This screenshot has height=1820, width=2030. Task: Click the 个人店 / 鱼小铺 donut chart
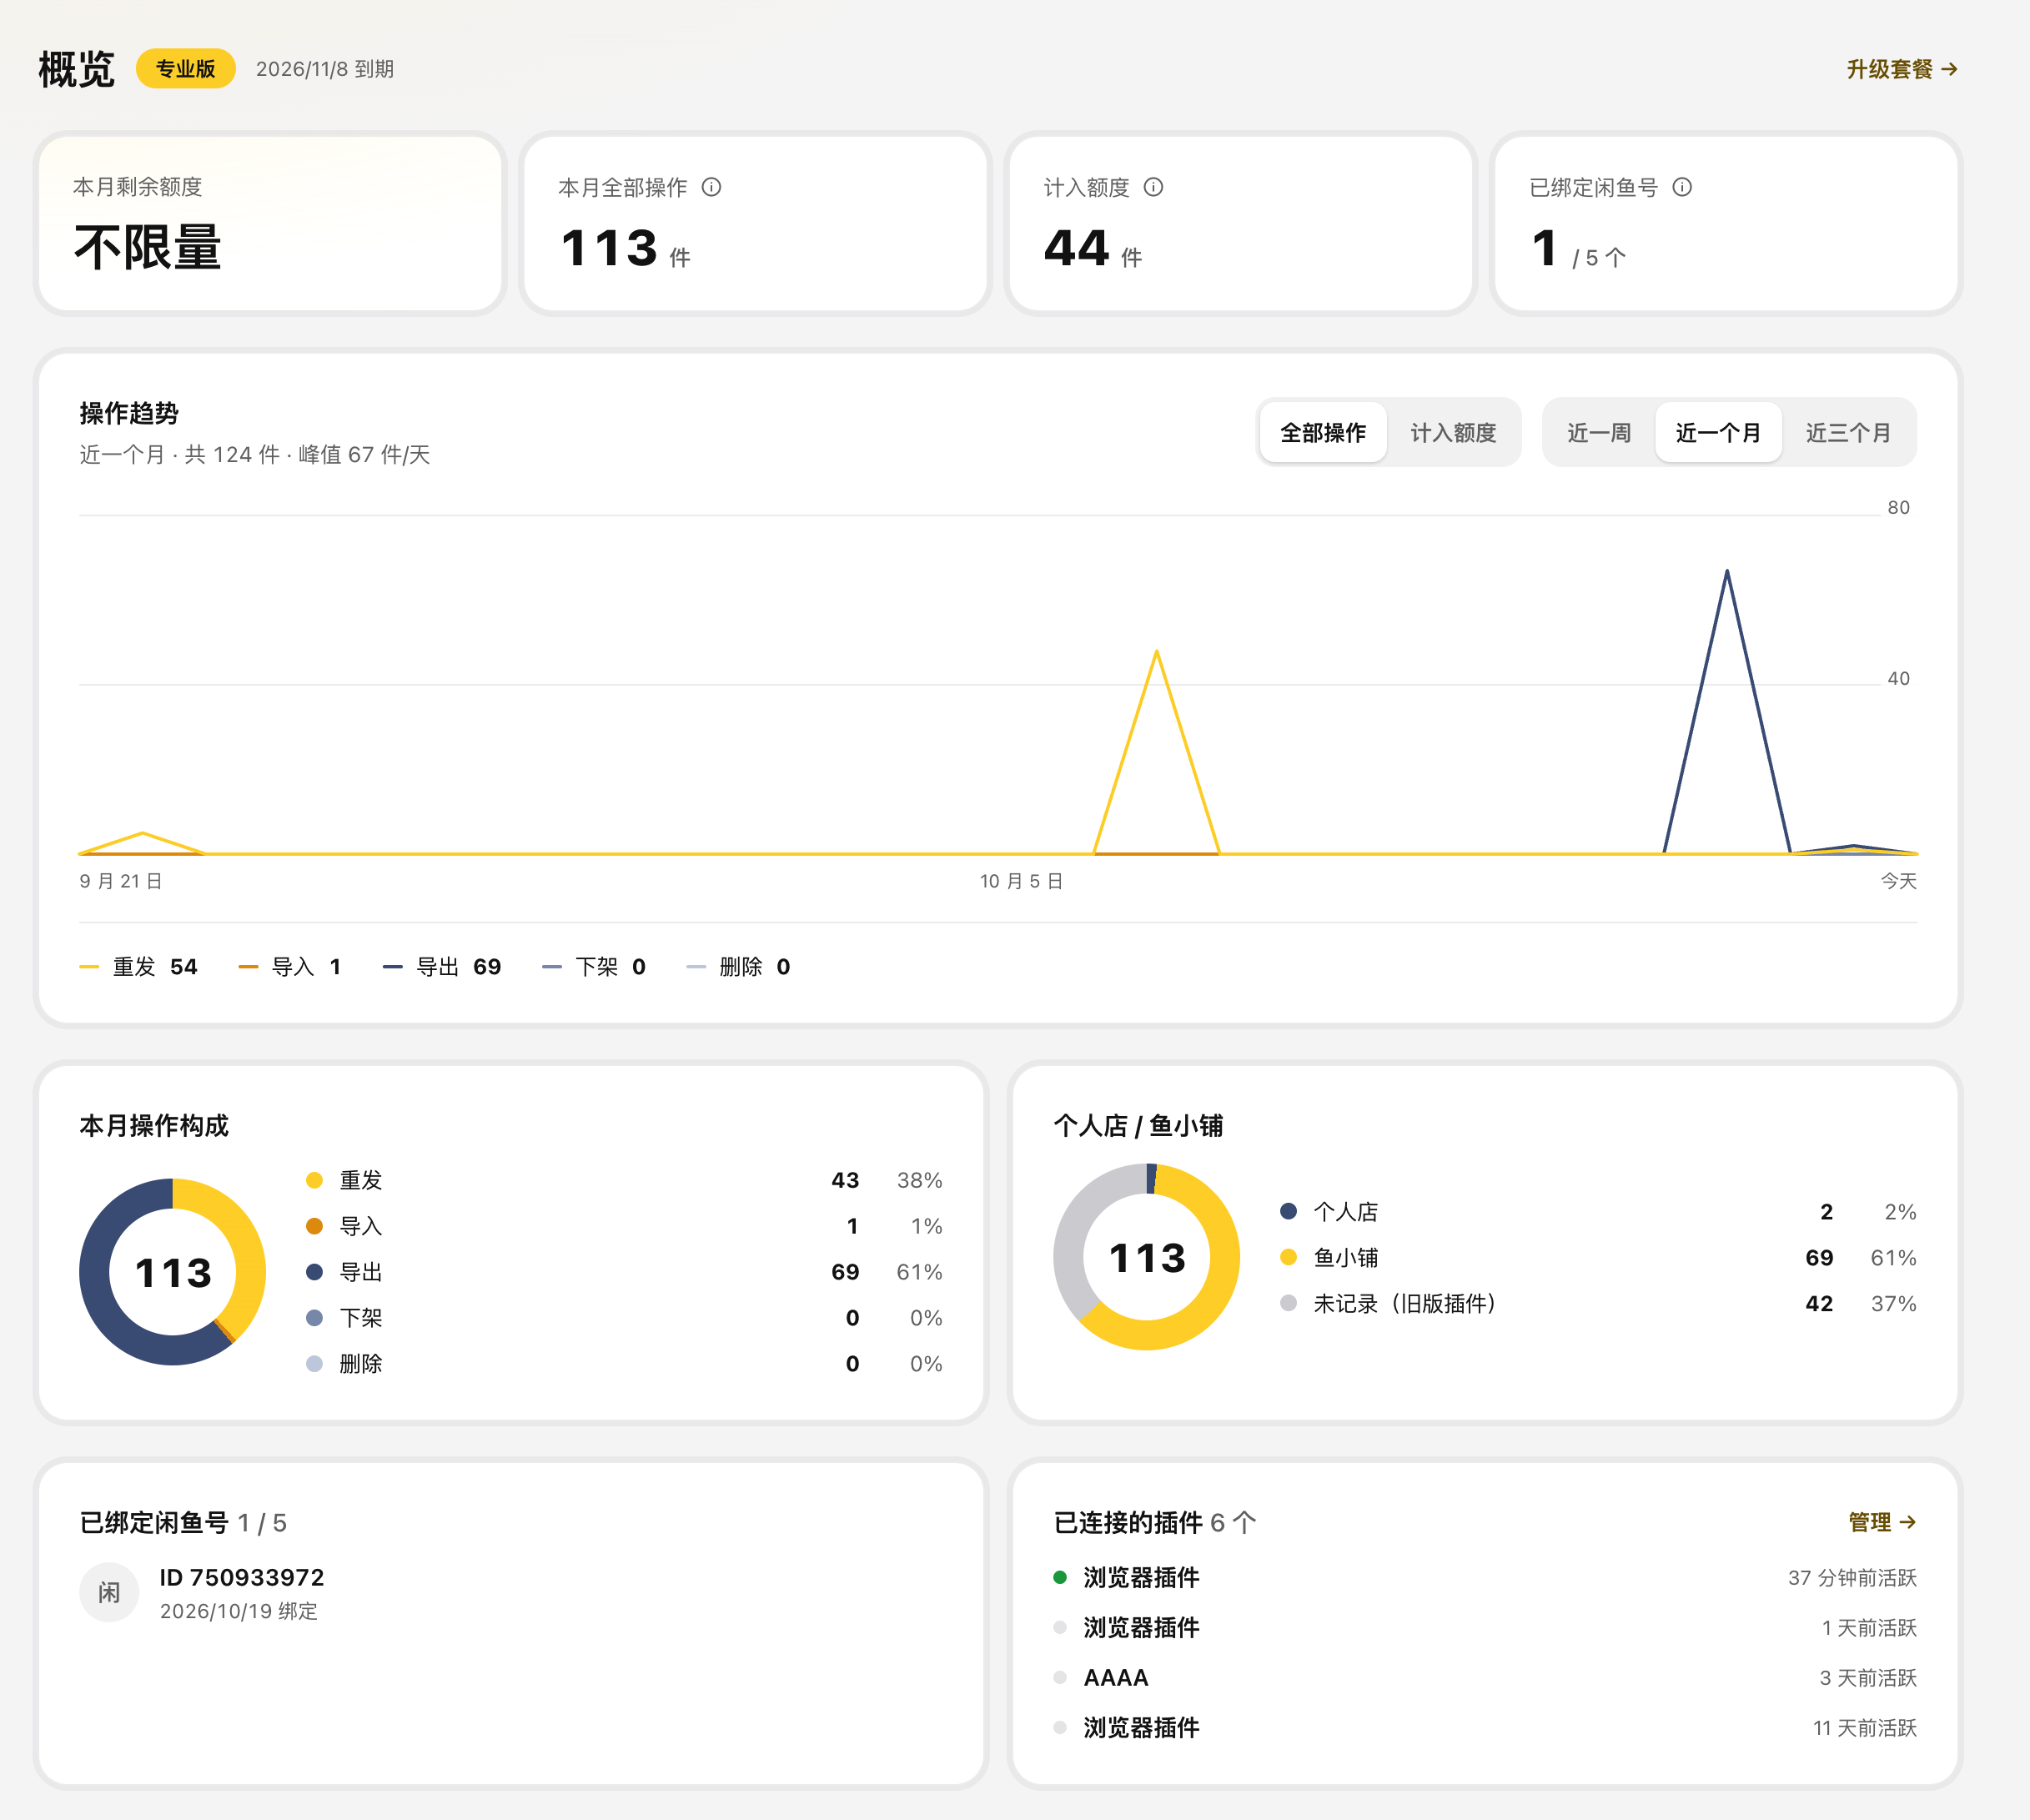point(1147,1257)
